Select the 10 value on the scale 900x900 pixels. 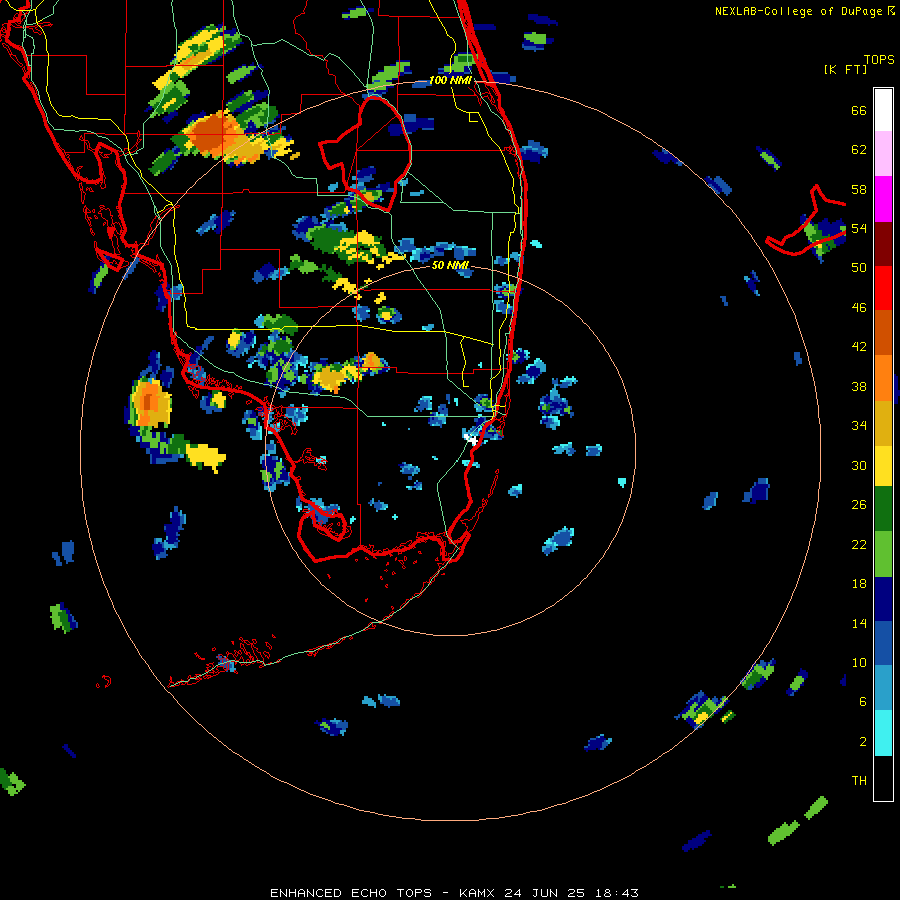click(859, 662)
